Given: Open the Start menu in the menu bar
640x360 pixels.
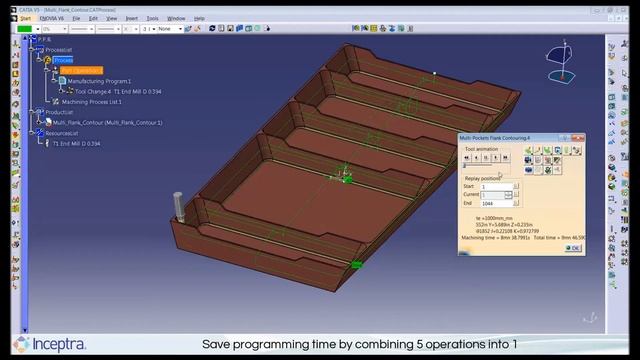Looking at the screenshot, I should pyautogui.click(x=25, y=19).
